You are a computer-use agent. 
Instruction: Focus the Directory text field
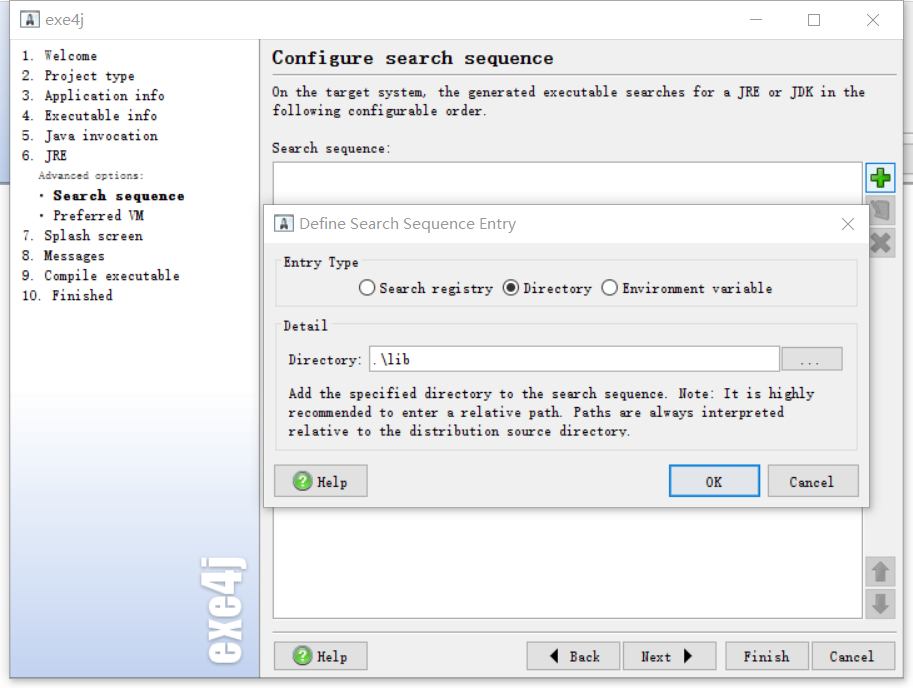[574, 359]
